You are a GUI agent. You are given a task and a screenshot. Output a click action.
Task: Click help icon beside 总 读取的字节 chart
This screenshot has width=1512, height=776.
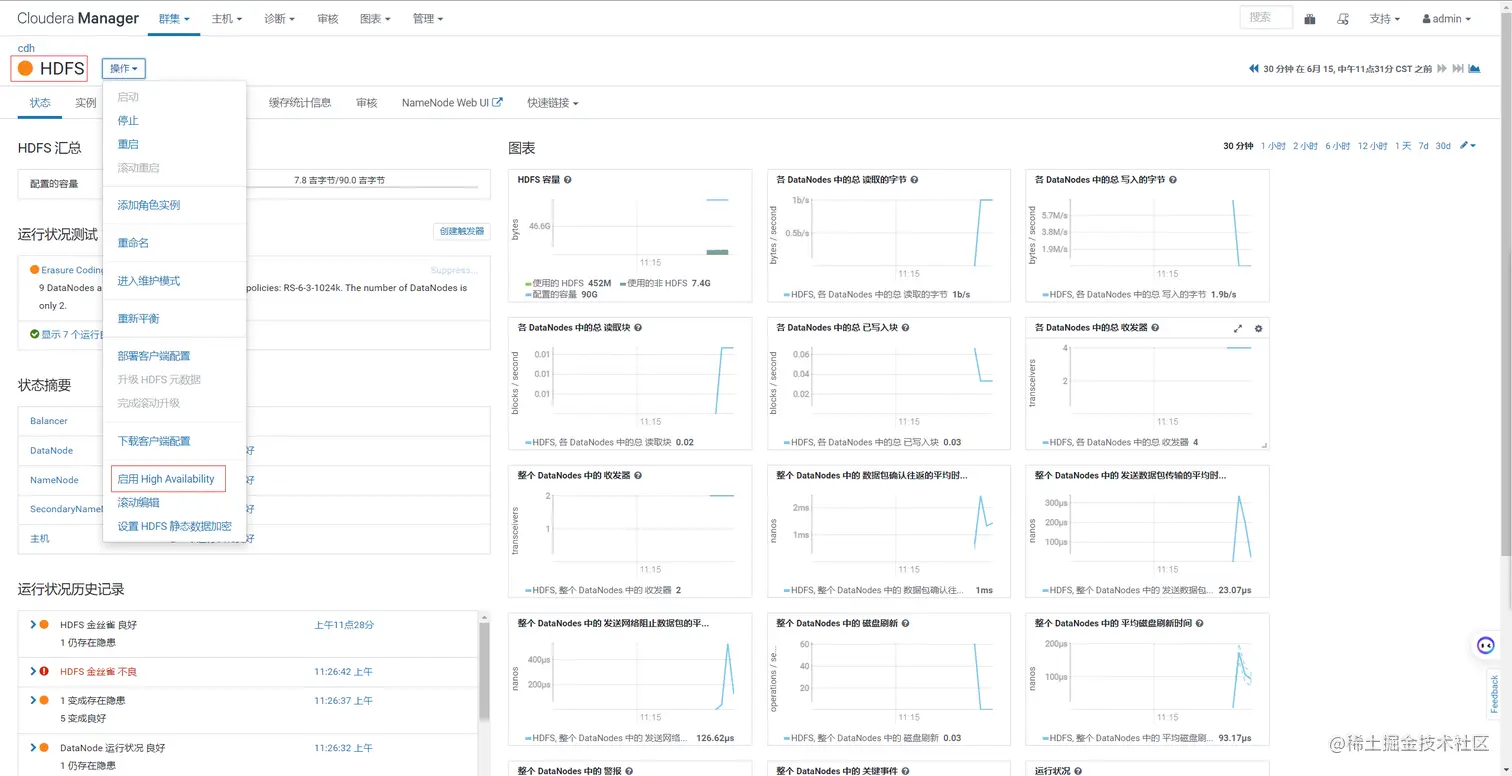[914, 180]
